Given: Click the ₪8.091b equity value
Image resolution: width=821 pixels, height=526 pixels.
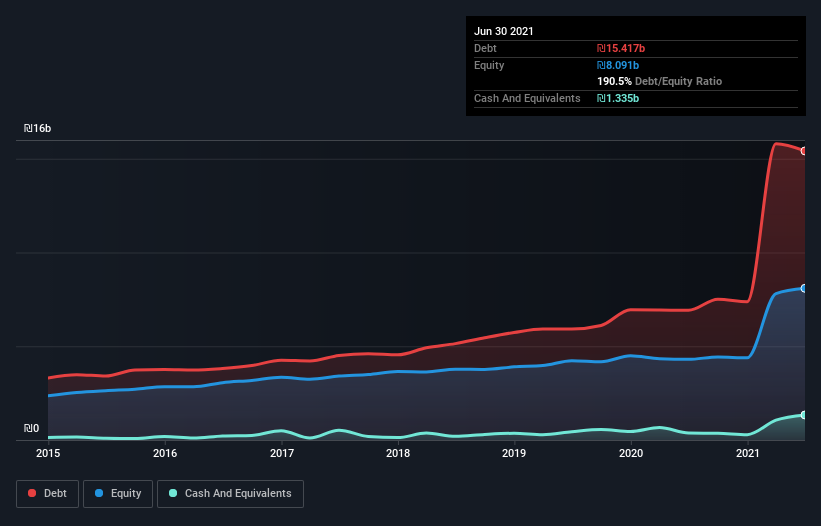Looking at the screenshot, I should click(618, 65).
